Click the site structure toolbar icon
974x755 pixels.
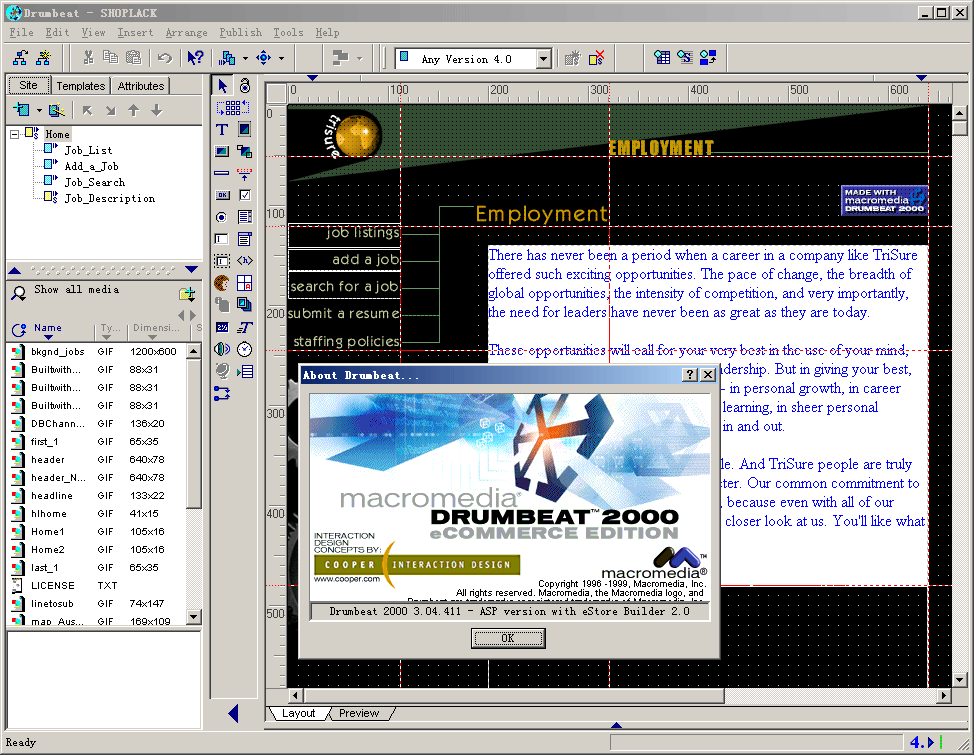20,58
